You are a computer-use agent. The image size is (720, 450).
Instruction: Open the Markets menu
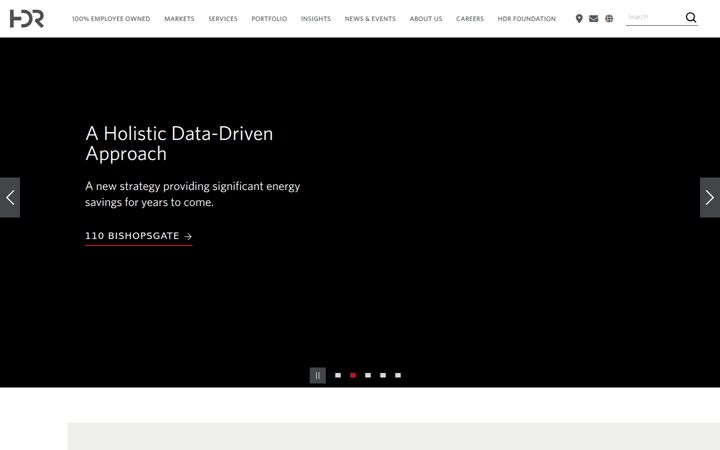(x=179, y=19)
